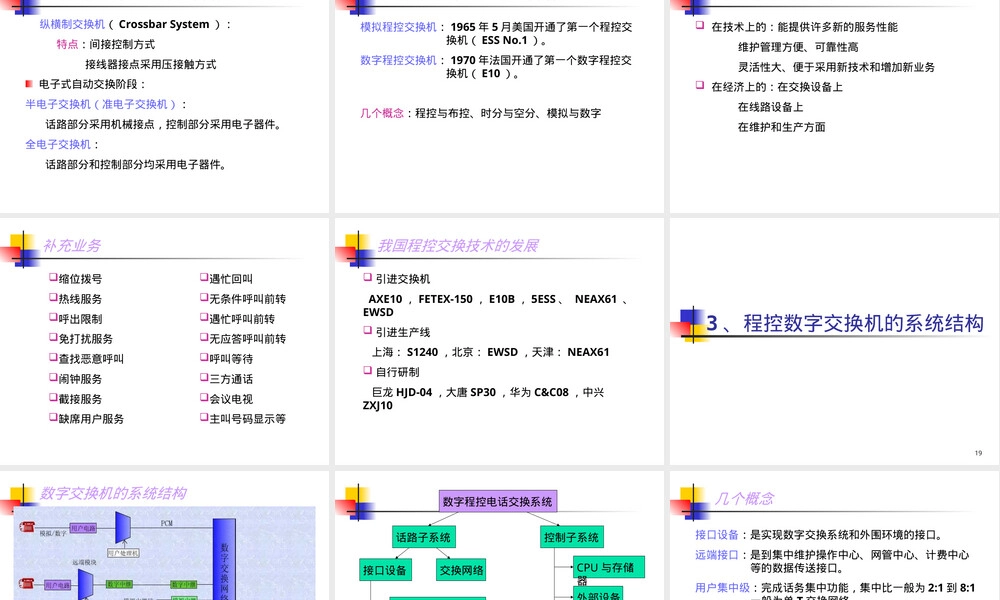
Task: Click the purple box 数字程控电话交换系统
Action: tap(497, 502)
